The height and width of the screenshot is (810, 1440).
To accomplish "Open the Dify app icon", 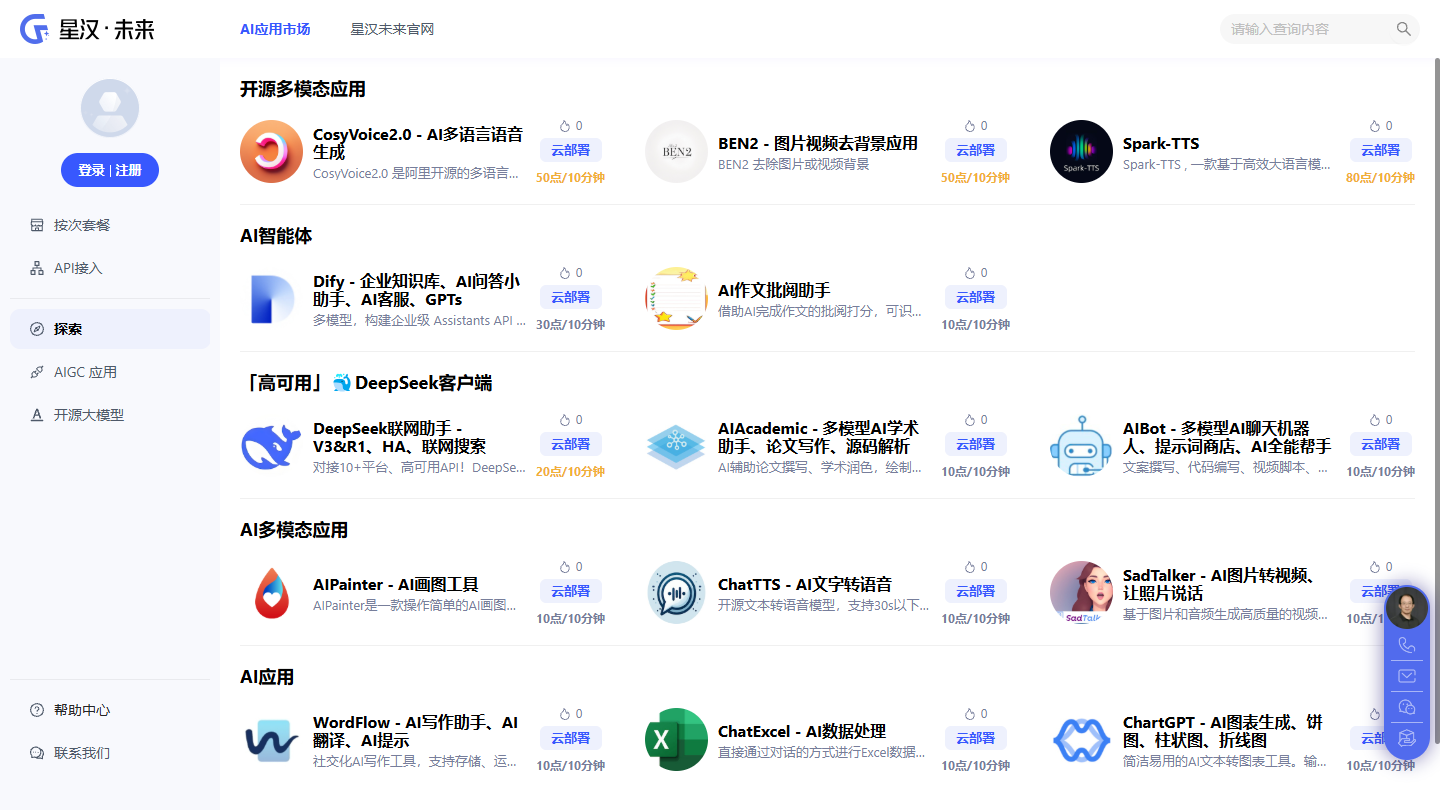I will 271,299.
